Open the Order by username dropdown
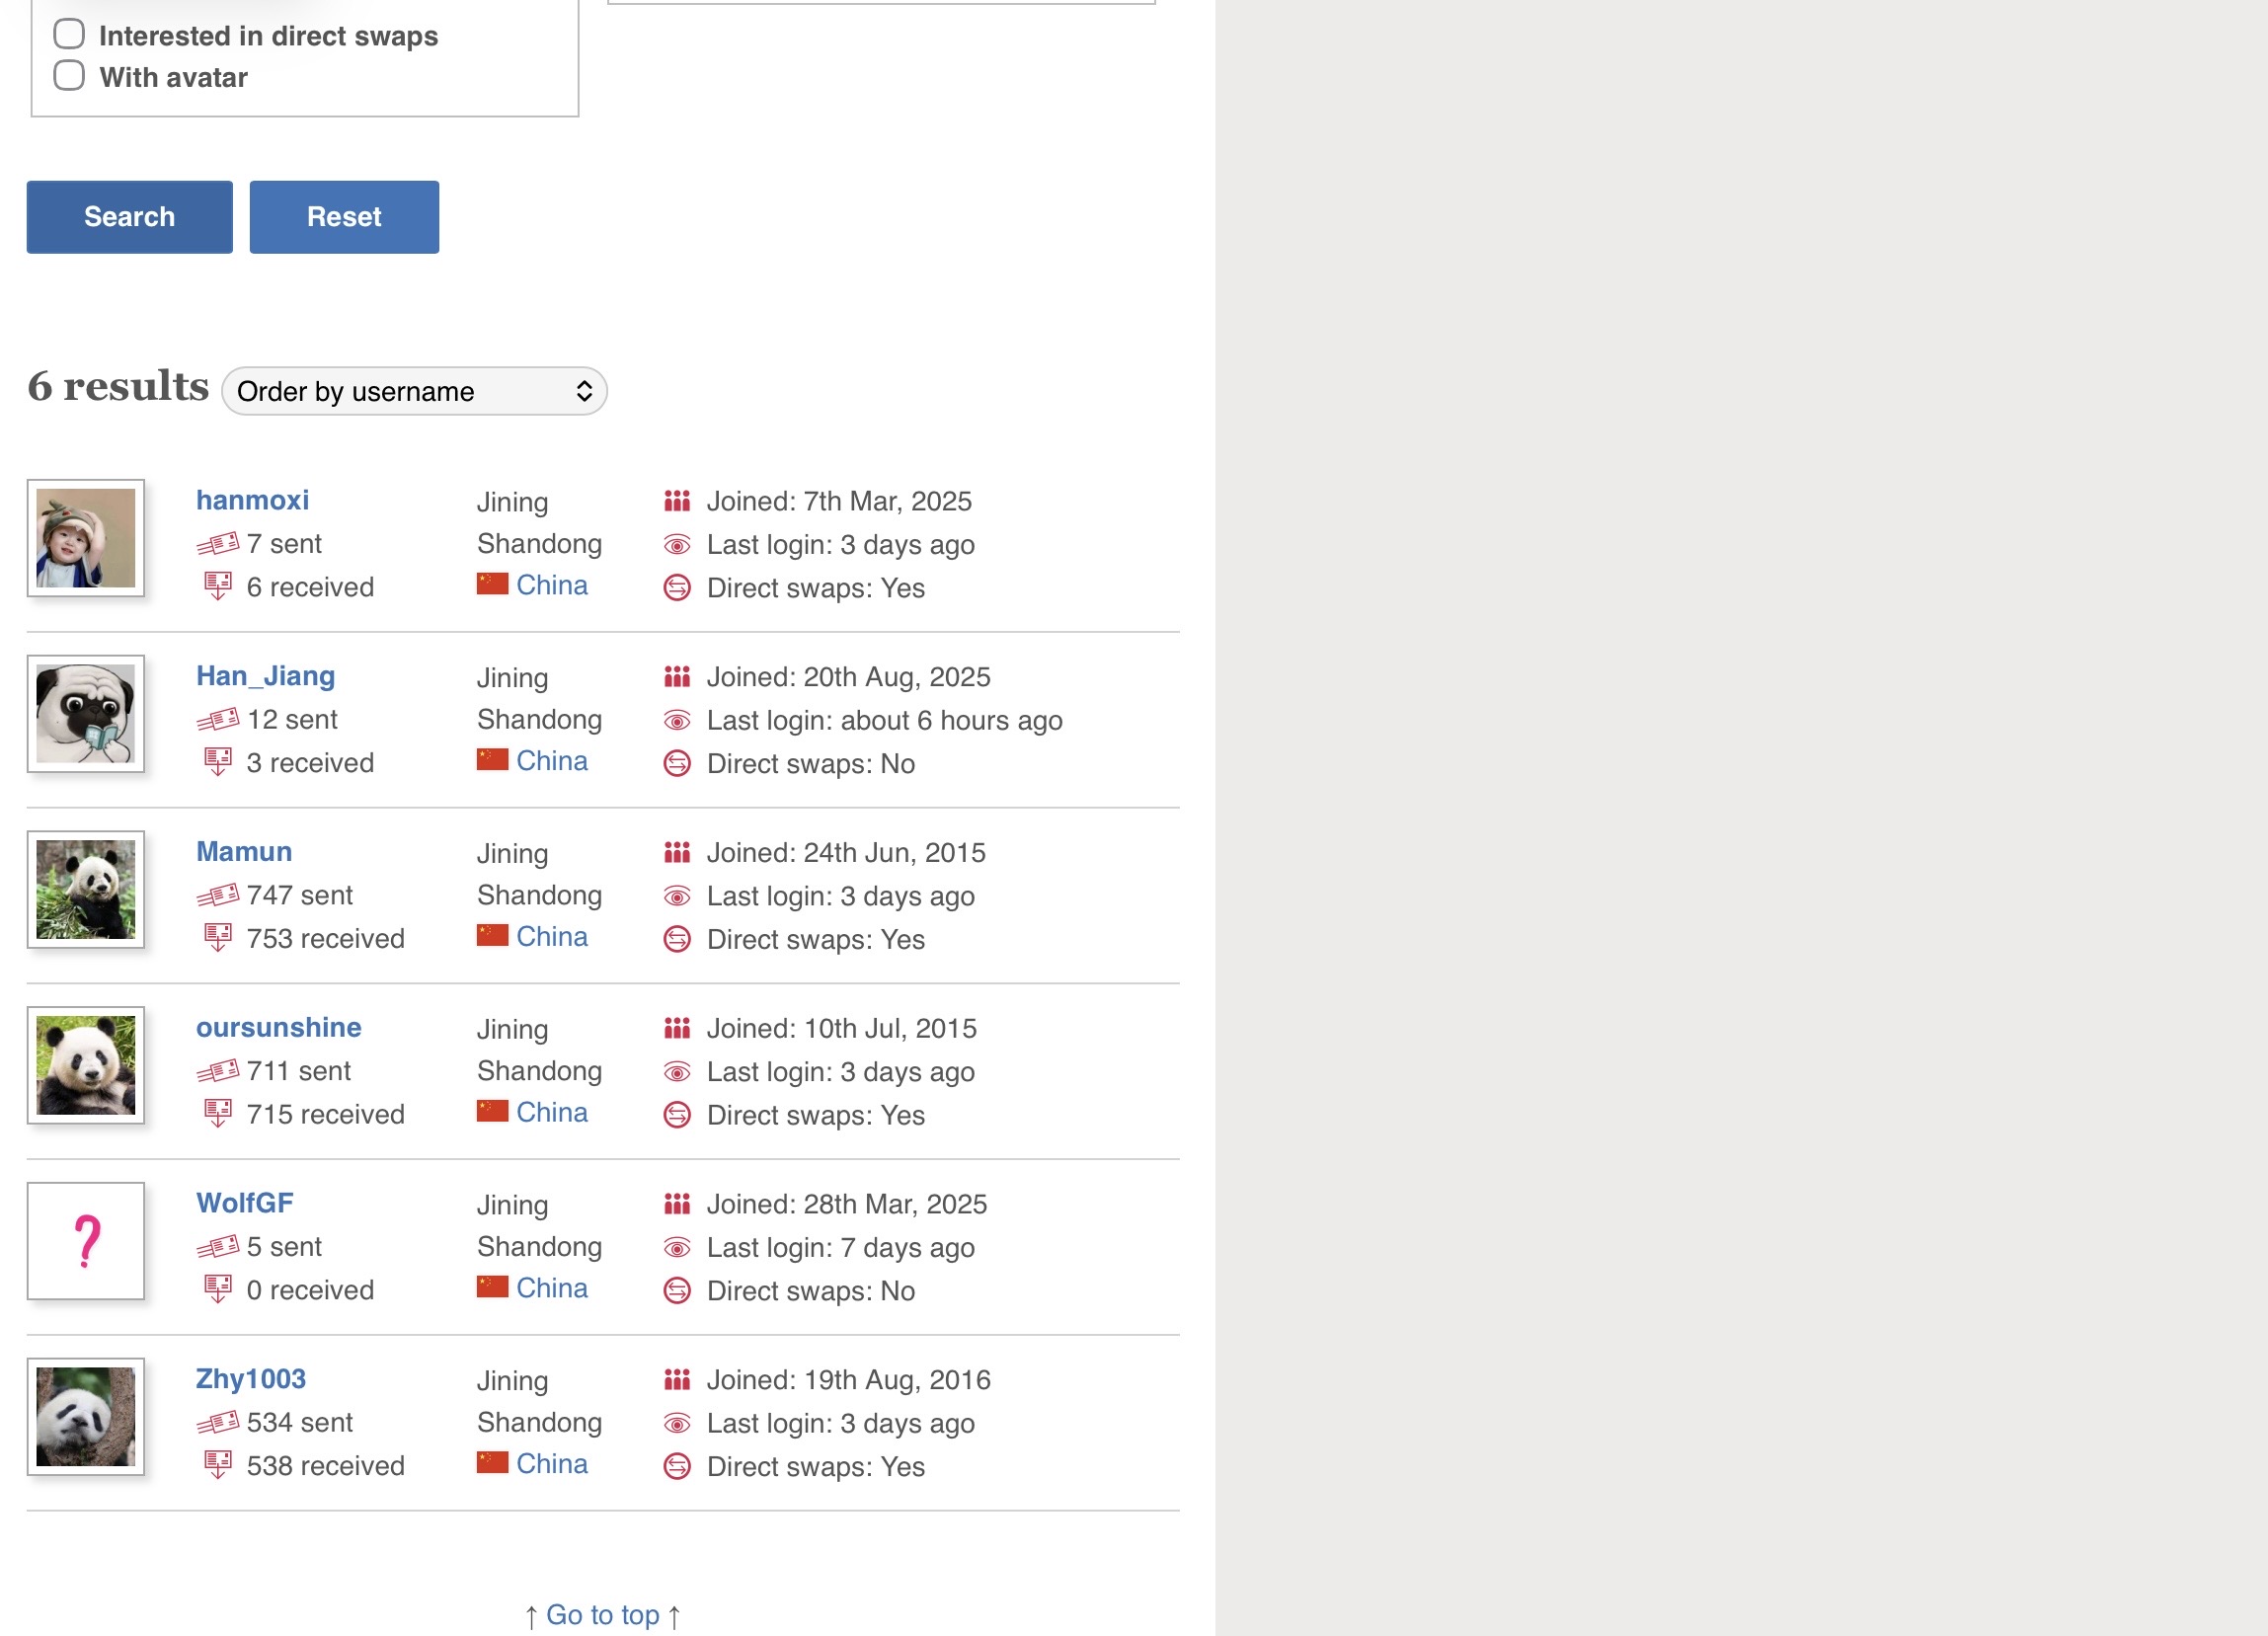This screenshot has width=2268, height=1636. [x=414, y=391]
